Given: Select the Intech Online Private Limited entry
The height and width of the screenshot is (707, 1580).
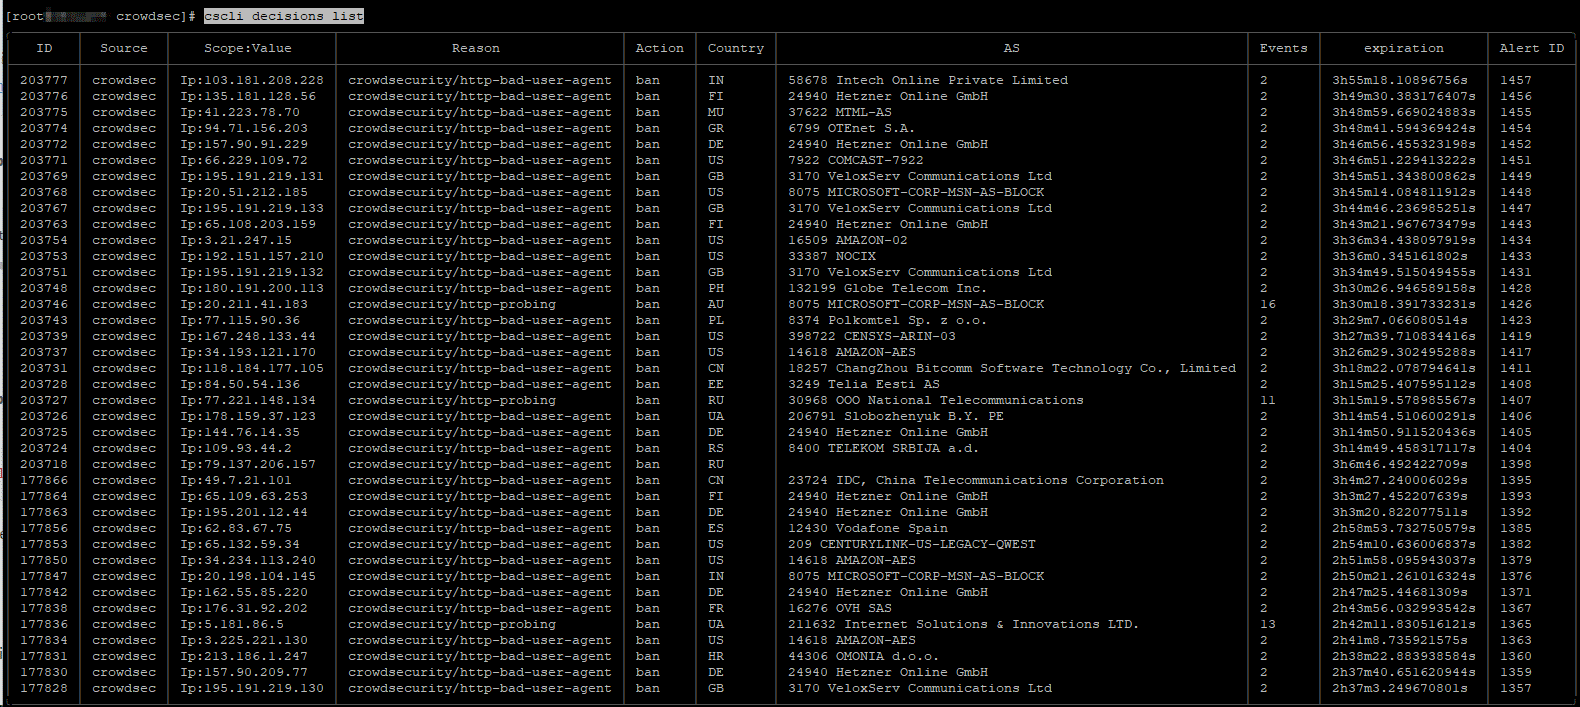Looking at the screenshot, I should coord(927,80).
